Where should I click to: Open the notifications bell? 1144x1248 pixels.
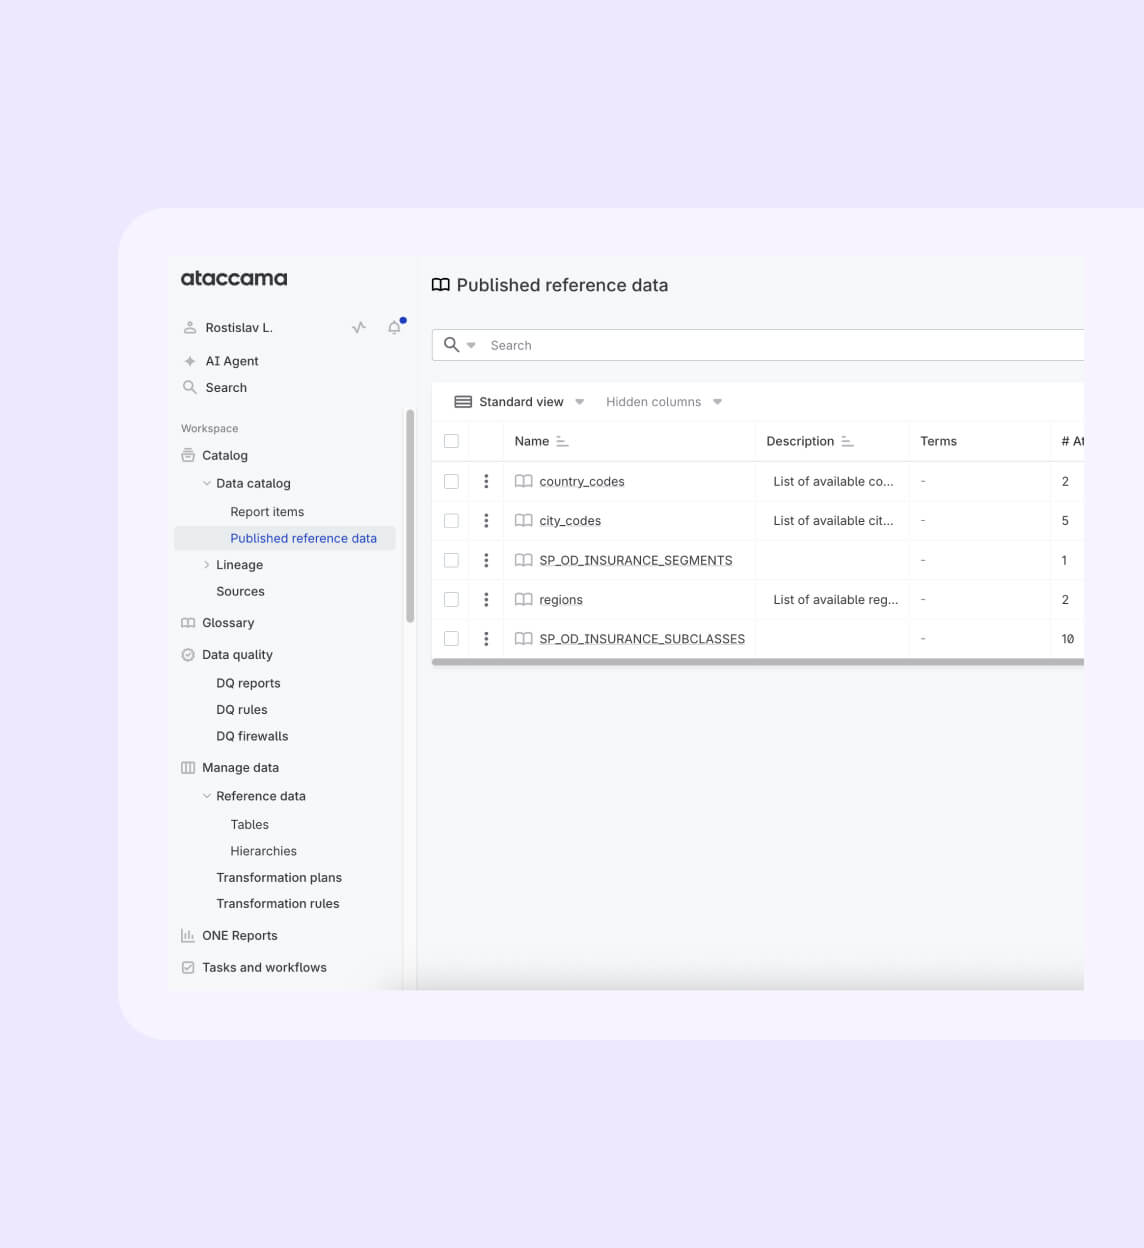click(x=395, y=327)
